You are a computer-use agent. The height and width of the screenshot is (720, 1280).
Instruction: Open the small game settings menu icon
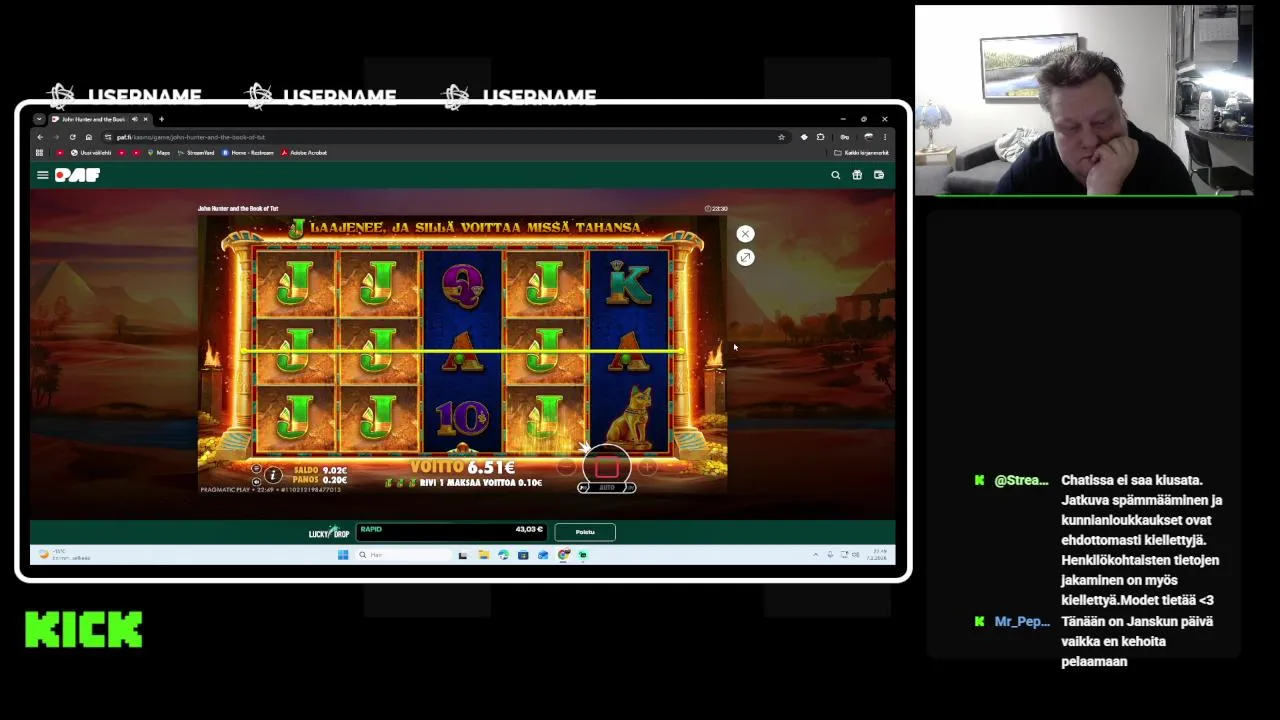click(x=256, y=469)
